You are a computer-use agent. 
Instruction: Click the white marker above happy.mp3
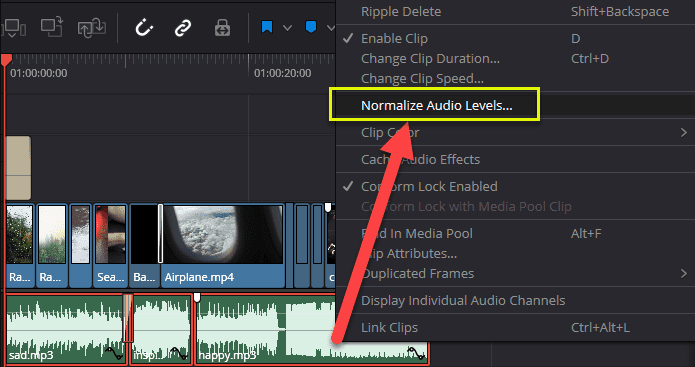pos(197,297)
